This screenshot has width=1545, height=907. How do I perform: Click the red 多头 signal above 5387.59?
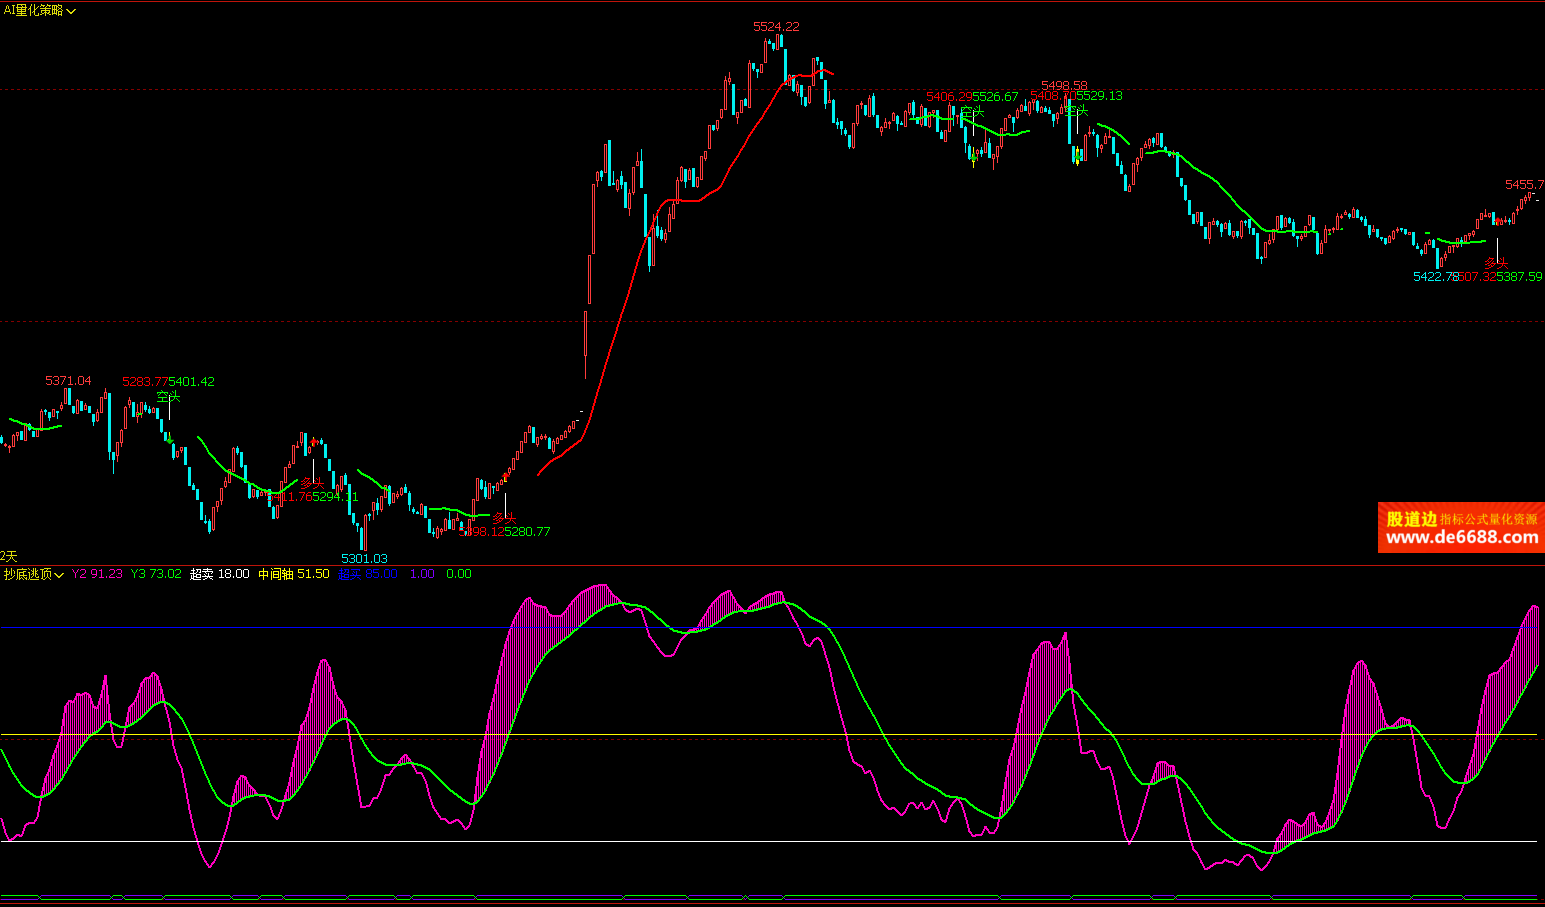pyautogui.click(x=1496, y=263)
